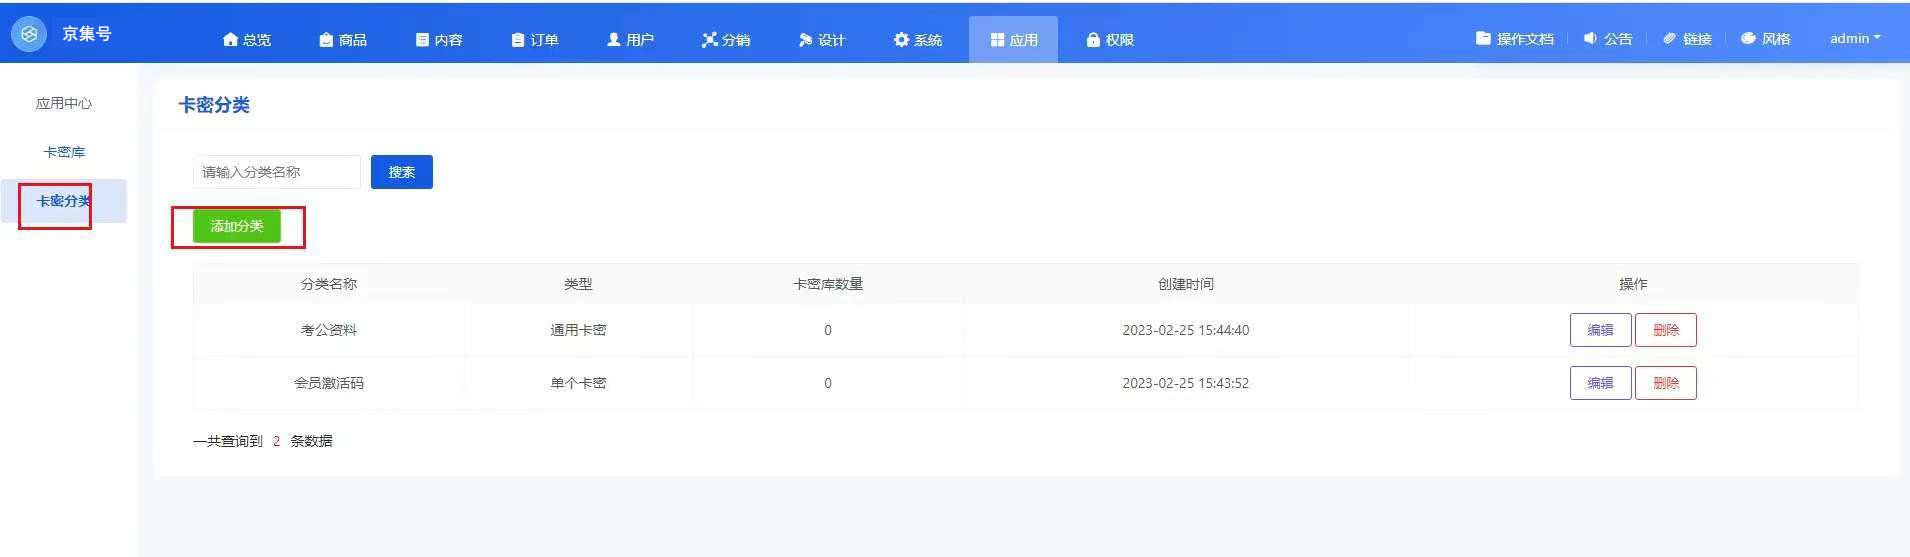Edit the 考公资料 category row

click(1600, 330)
